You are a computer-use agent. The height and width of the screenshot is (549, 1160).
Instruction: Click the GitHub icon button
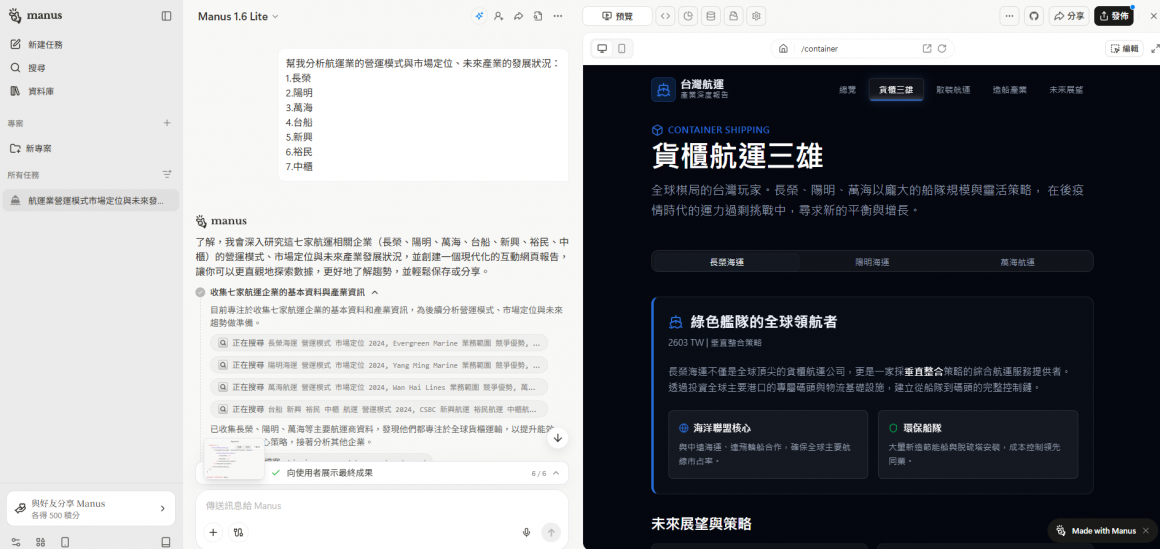pos(1034,16)
